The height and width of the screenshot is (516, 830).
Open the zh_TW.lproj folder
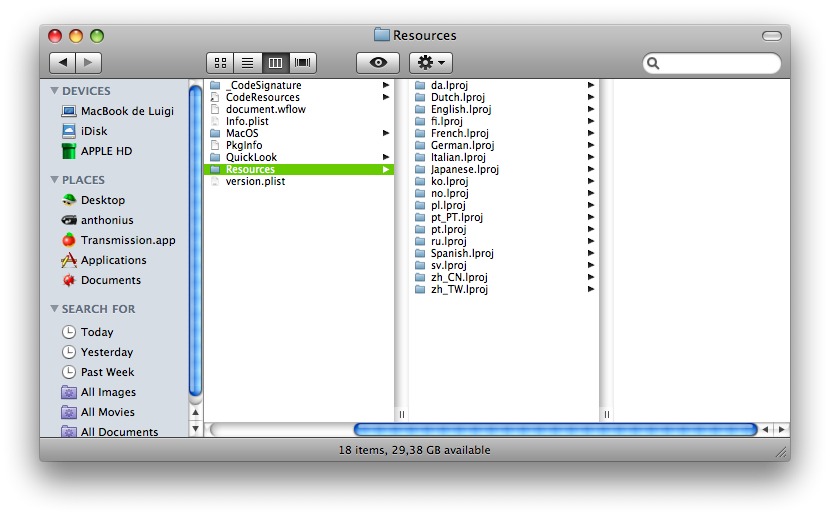pos(504,289)
